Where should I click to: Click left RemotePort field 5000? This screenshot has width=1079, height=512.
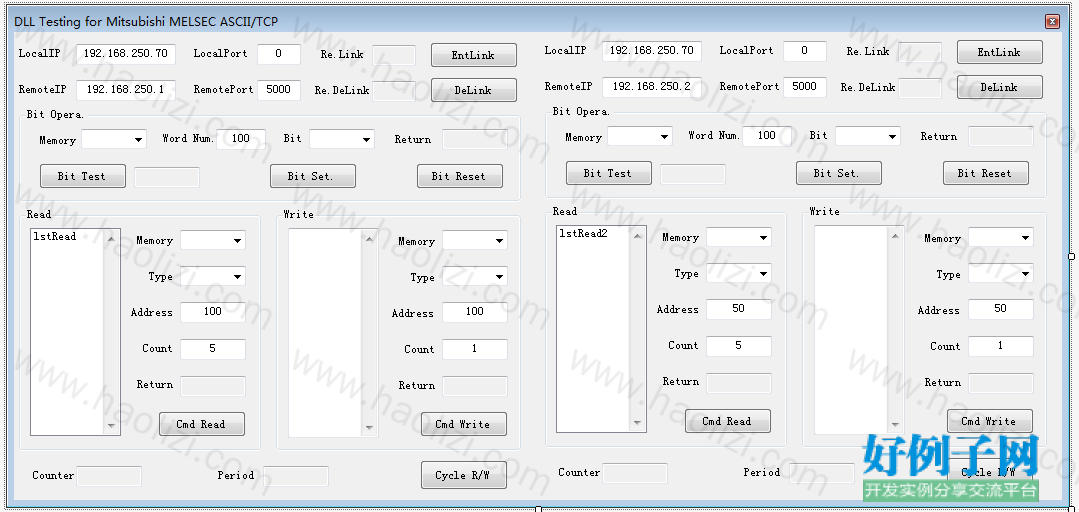pyautogui.click(x=279, y=89)
